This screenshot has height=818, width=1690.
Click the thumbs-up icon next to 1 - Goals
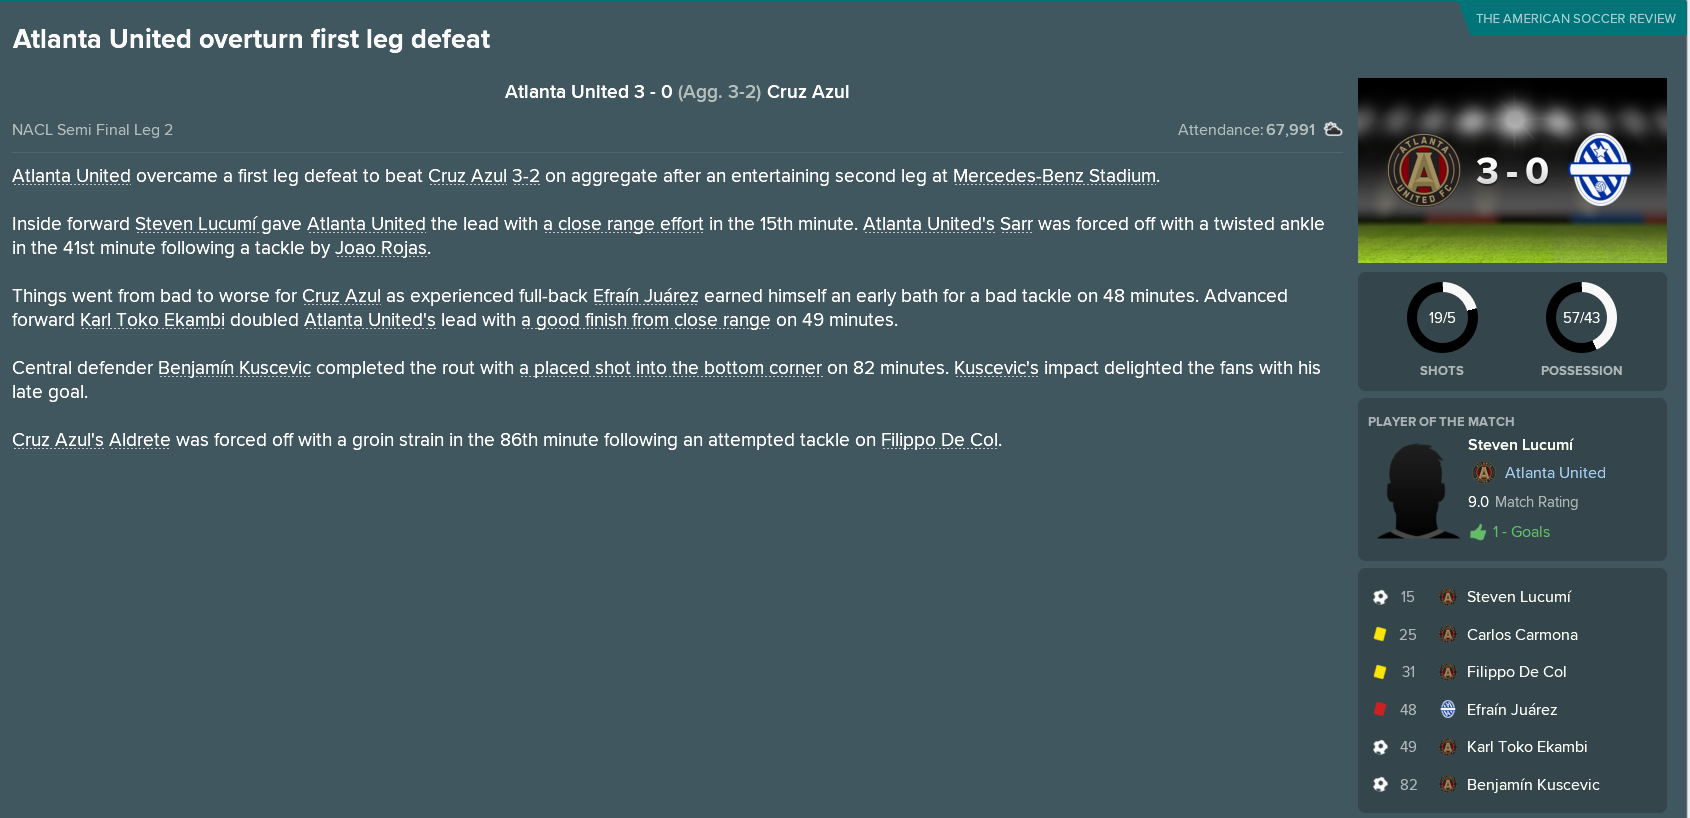(x=1478, y=532)
